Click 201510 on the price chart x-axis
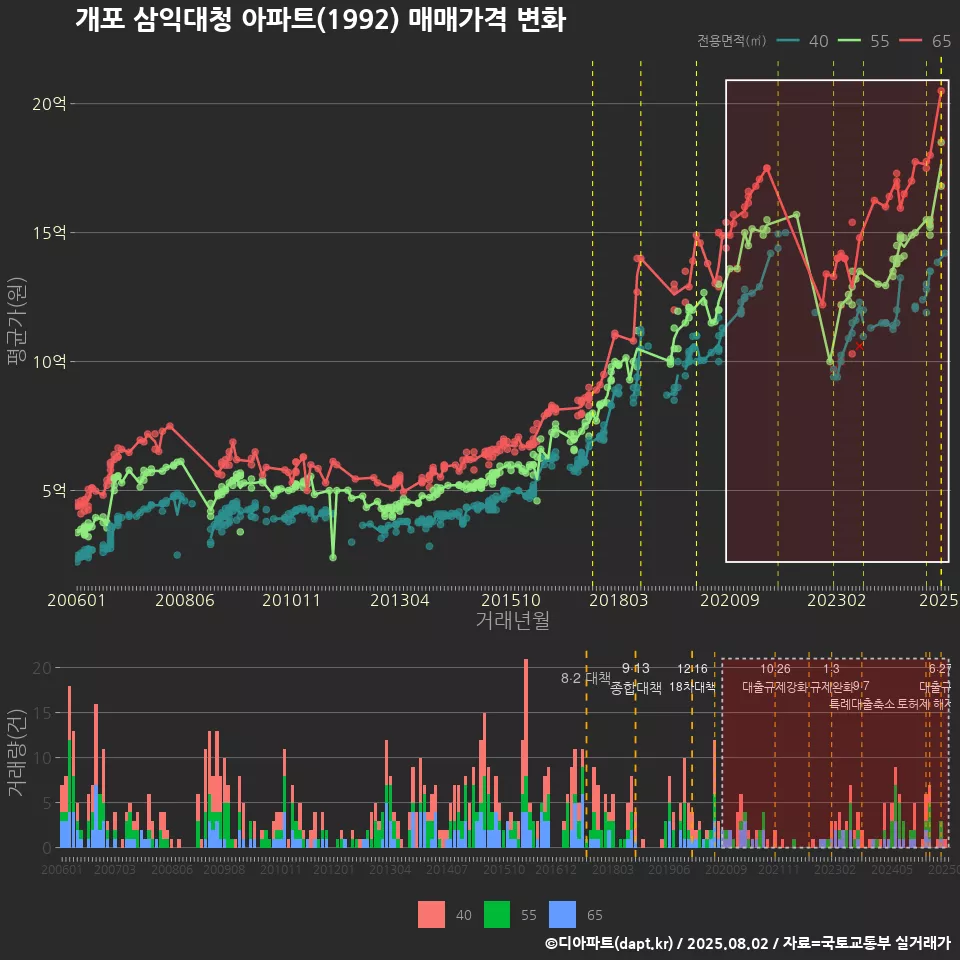Viewport: 960px width, 960px height. click(x=511, y=600)
